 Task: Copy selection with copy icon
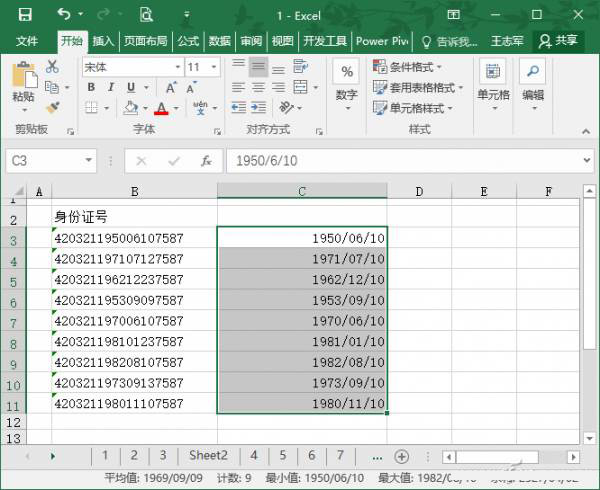(x=52, y=88)
